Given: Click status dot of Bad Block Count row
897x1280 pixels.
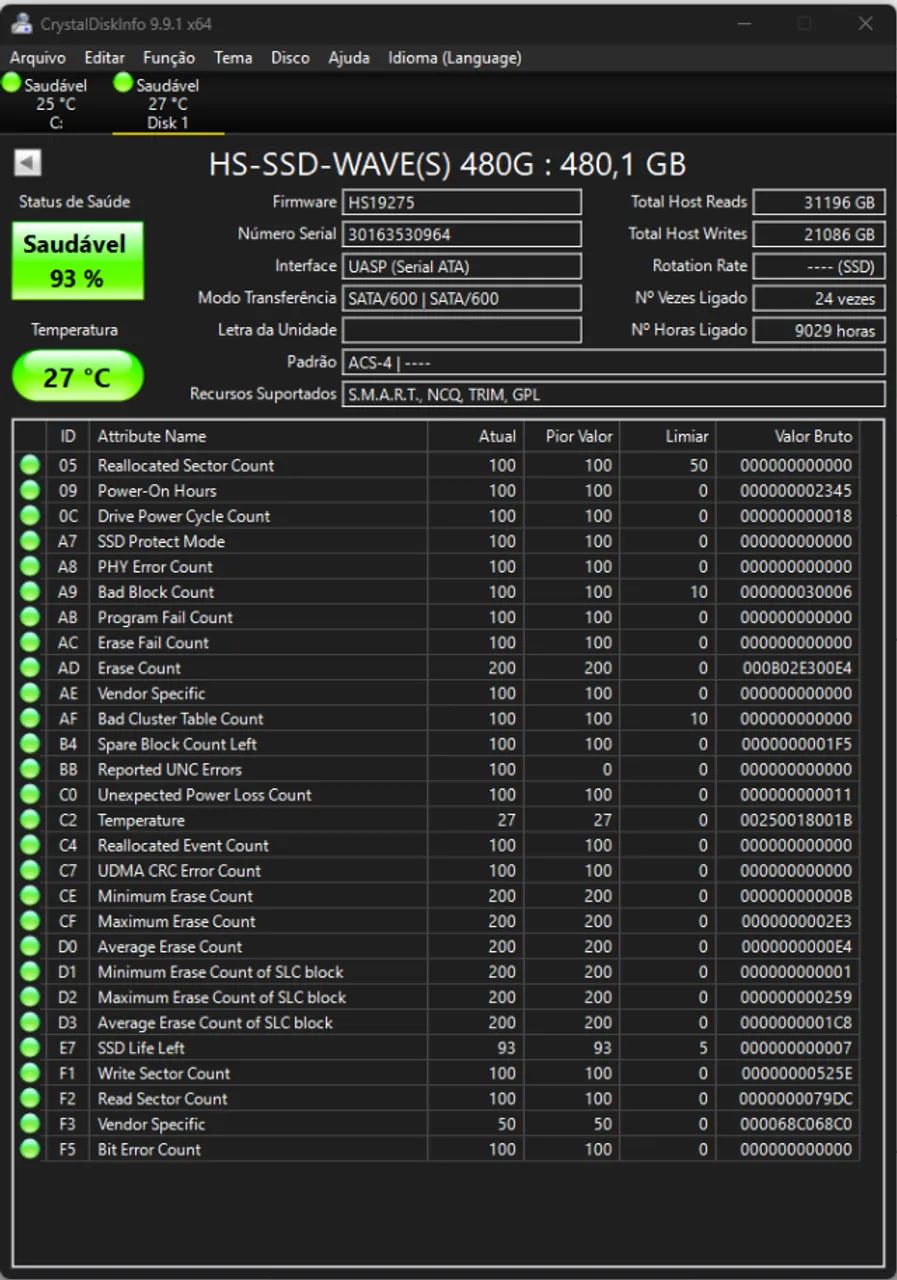Looking at the screenshot, I should 30,592.
